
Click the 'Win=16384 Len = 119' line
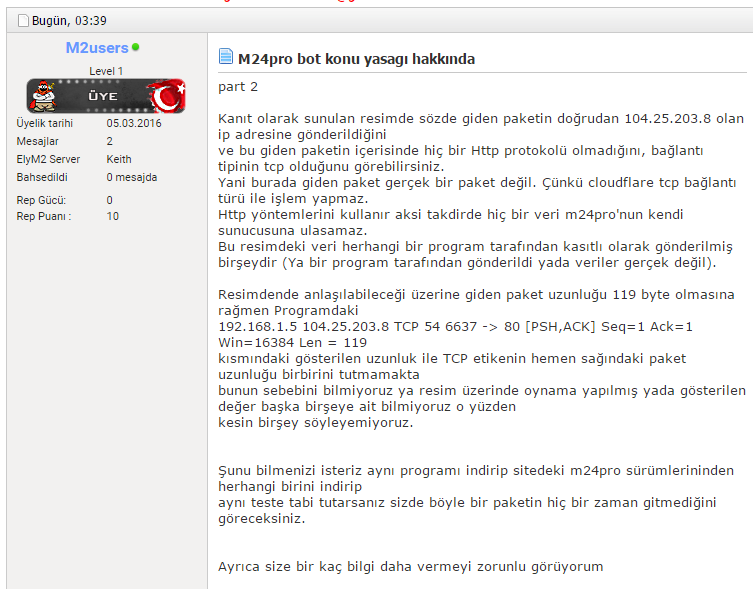point(292,343)
